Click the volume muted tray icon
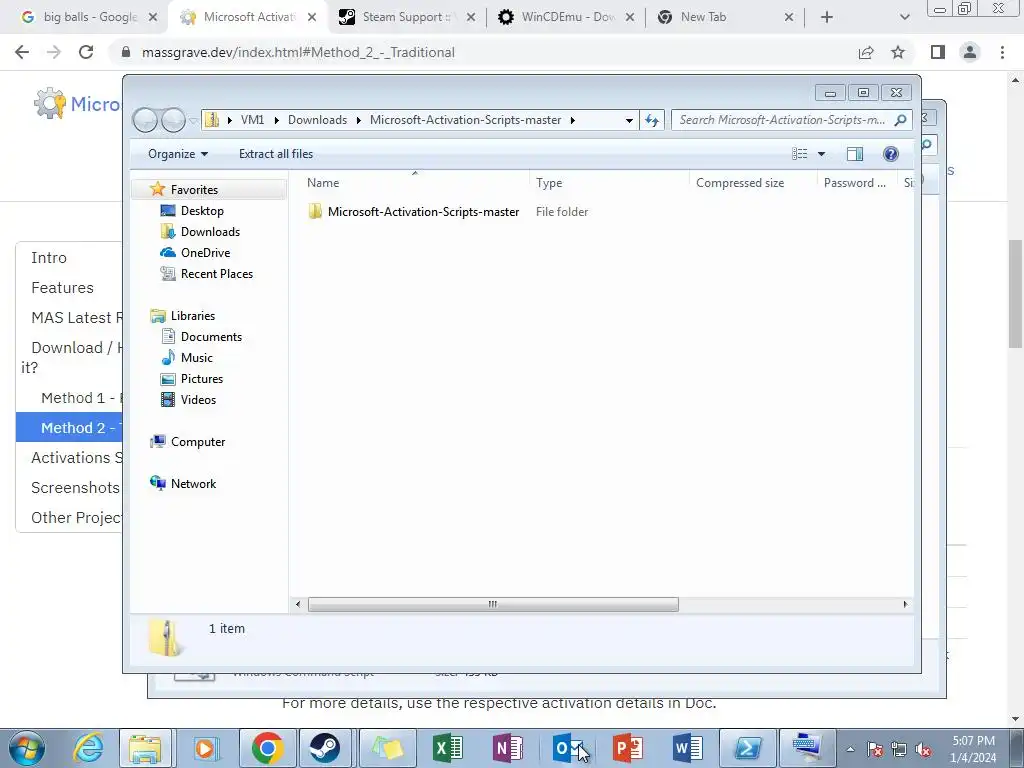This screenshot has width=1024, height=768. tap(923, 750)
